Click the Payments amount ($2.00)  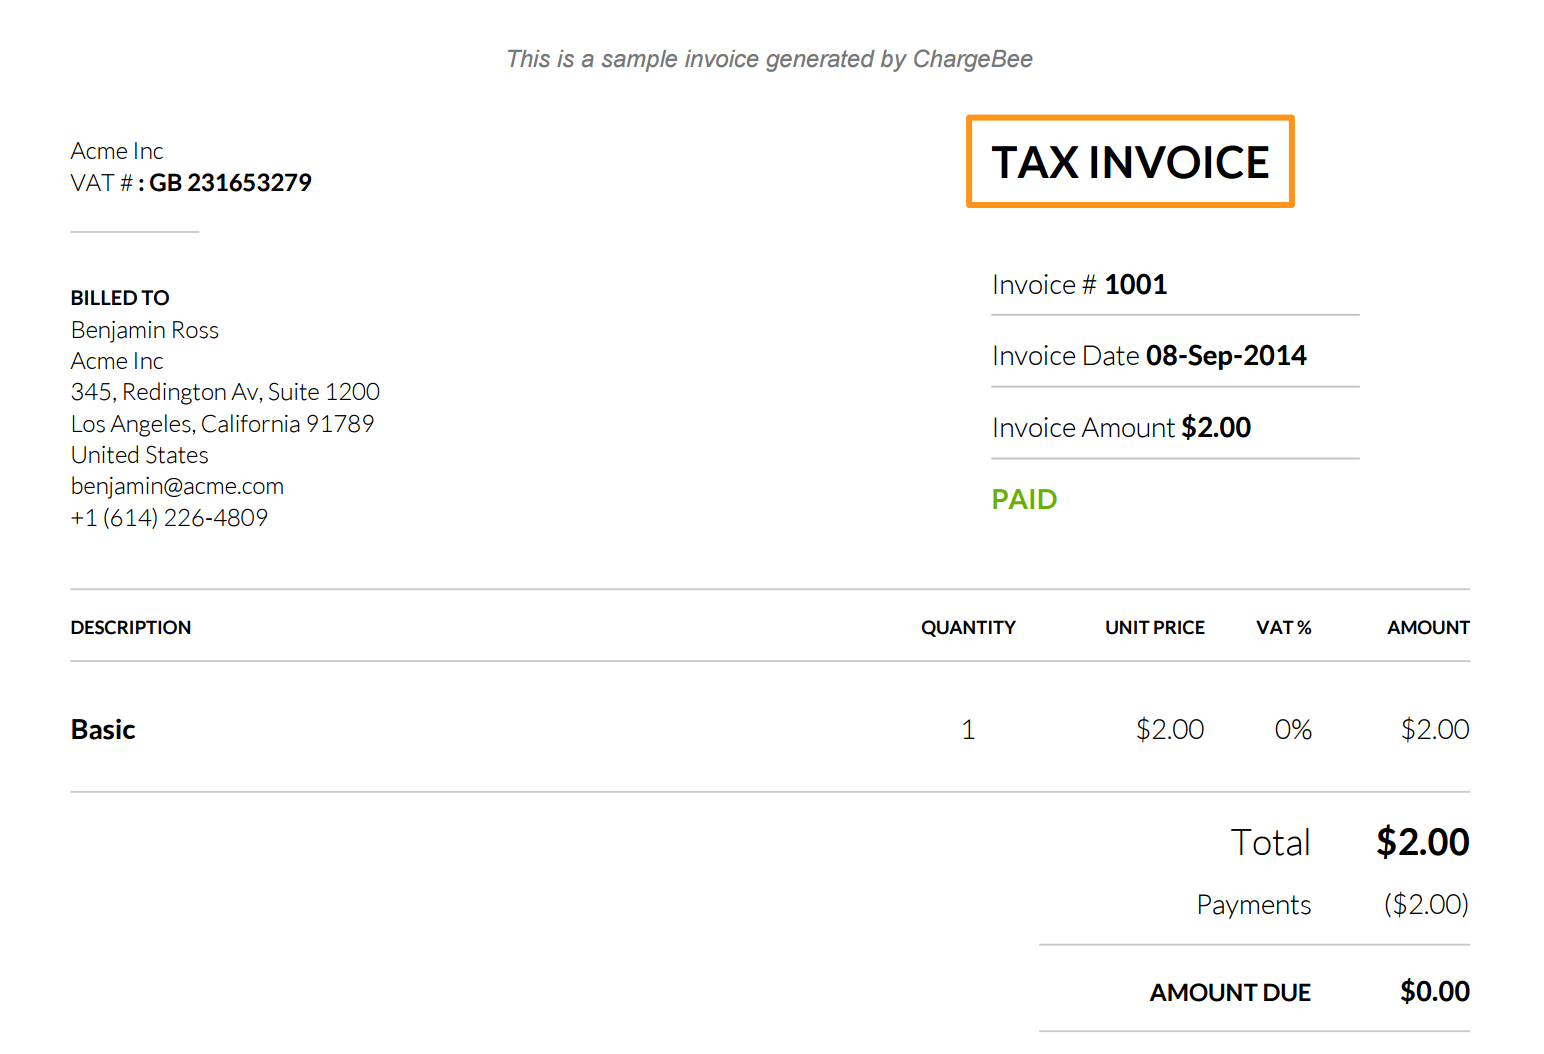[1426, 905]
